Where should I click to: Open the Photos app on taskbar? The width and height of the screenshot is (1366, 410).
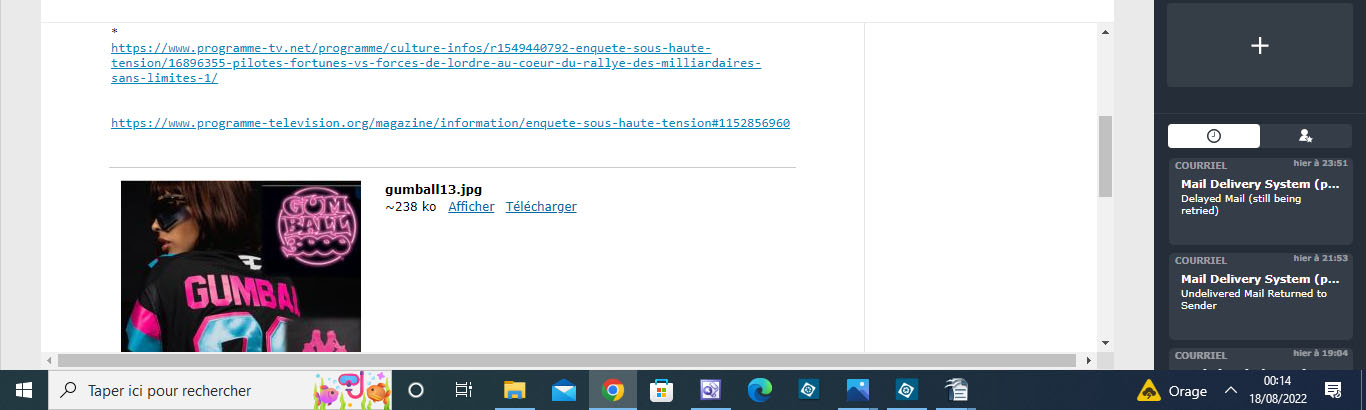pyautogui.click(x=858, y=390)
